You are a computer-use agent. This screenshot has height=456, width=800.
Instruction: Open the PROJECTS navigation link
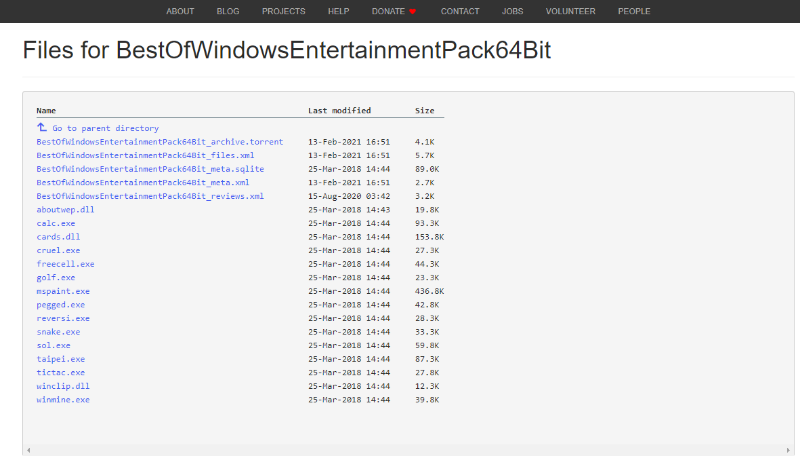point(284,12)
